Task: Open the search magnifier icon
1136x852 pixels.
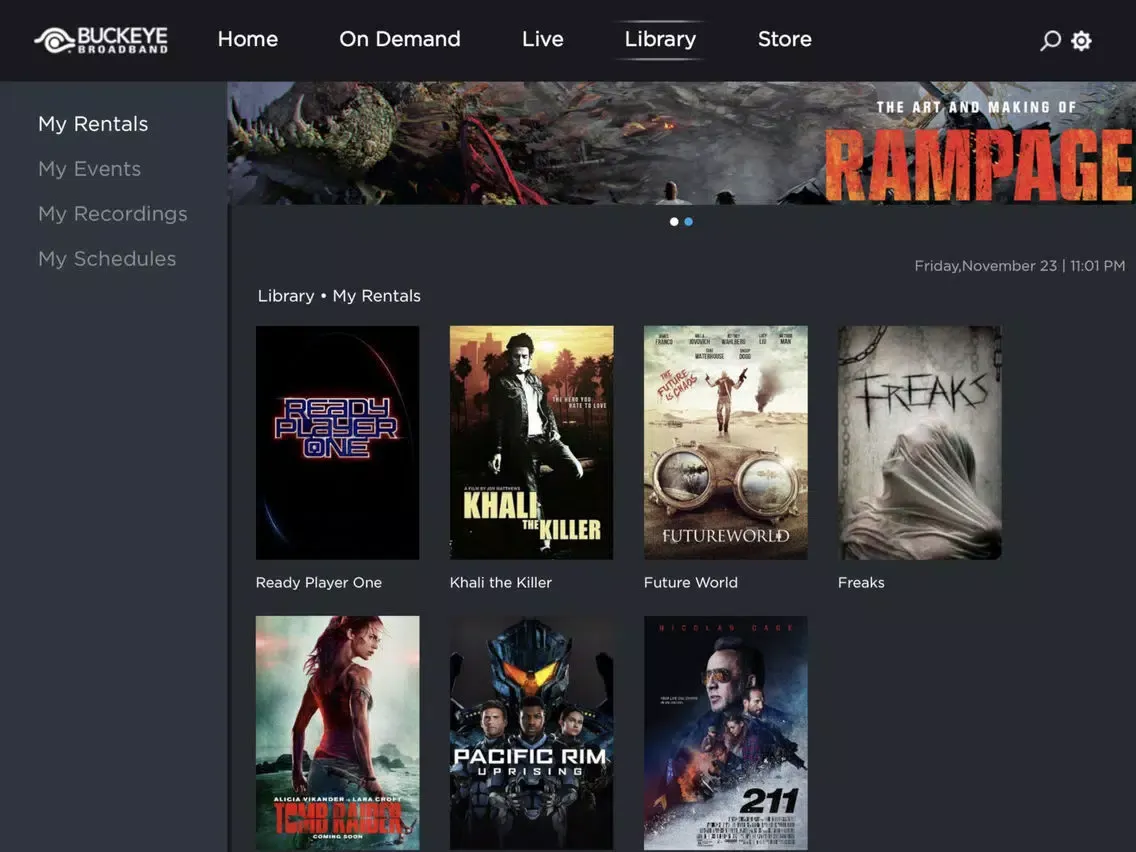Action: click(x=1050, y=41)
